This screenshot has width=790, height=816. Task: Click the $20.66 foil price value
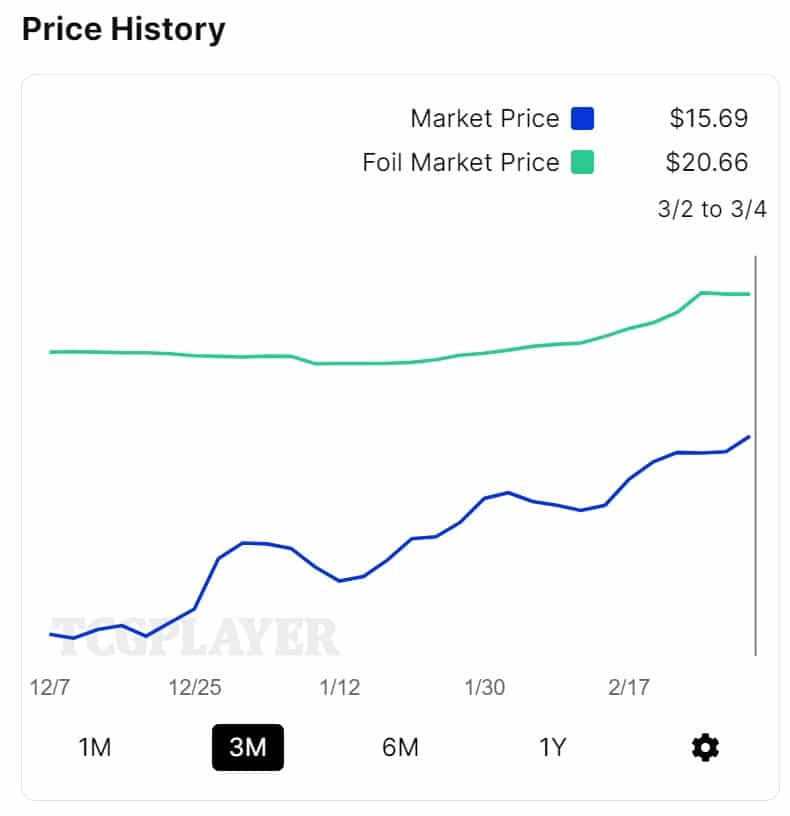pos(708,162)
